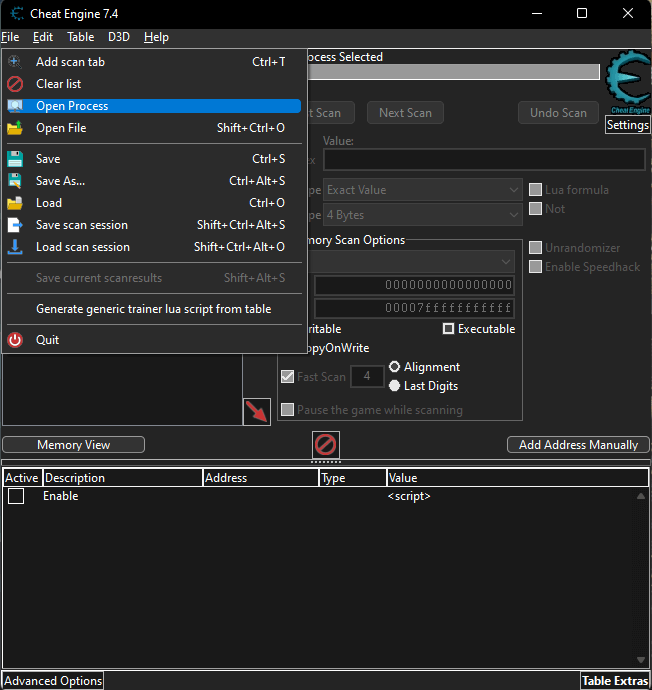Click the scan Value input field
The height and width of the screenshot is (690, 652).
[484, 159]
